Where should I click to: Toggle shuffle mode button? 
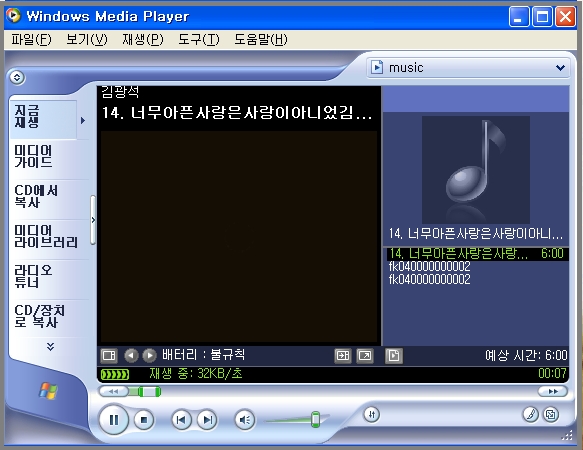tap(371, 414)
